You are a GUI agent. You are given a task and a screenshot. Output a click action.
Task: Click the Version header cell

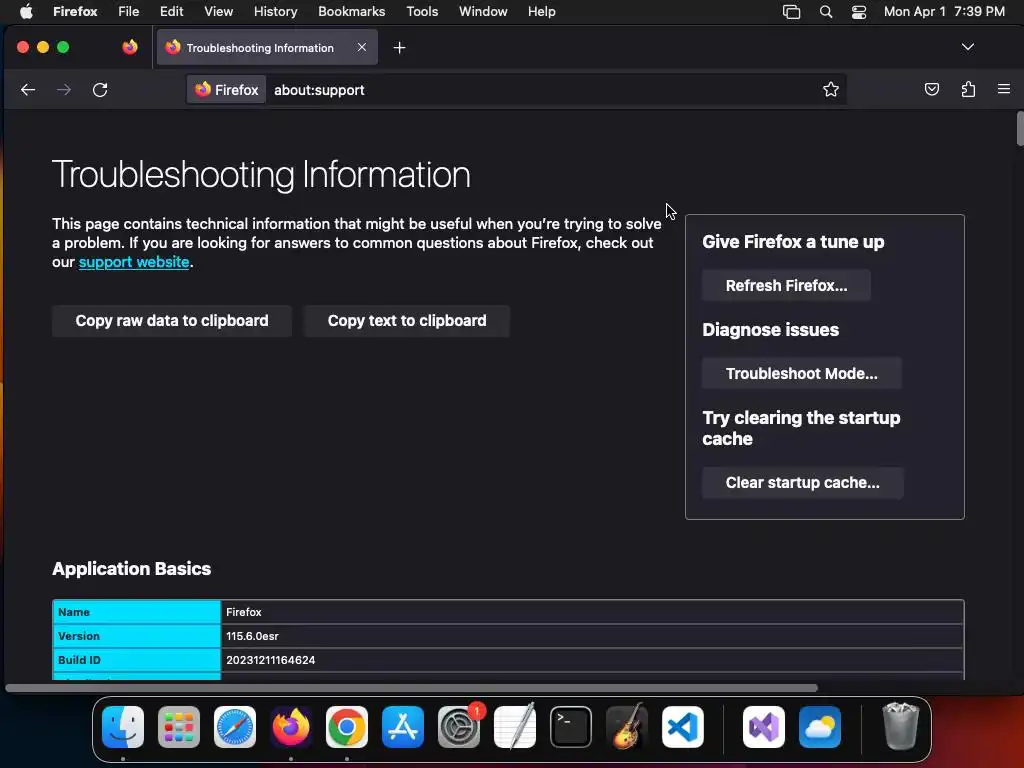click(136, 636)
